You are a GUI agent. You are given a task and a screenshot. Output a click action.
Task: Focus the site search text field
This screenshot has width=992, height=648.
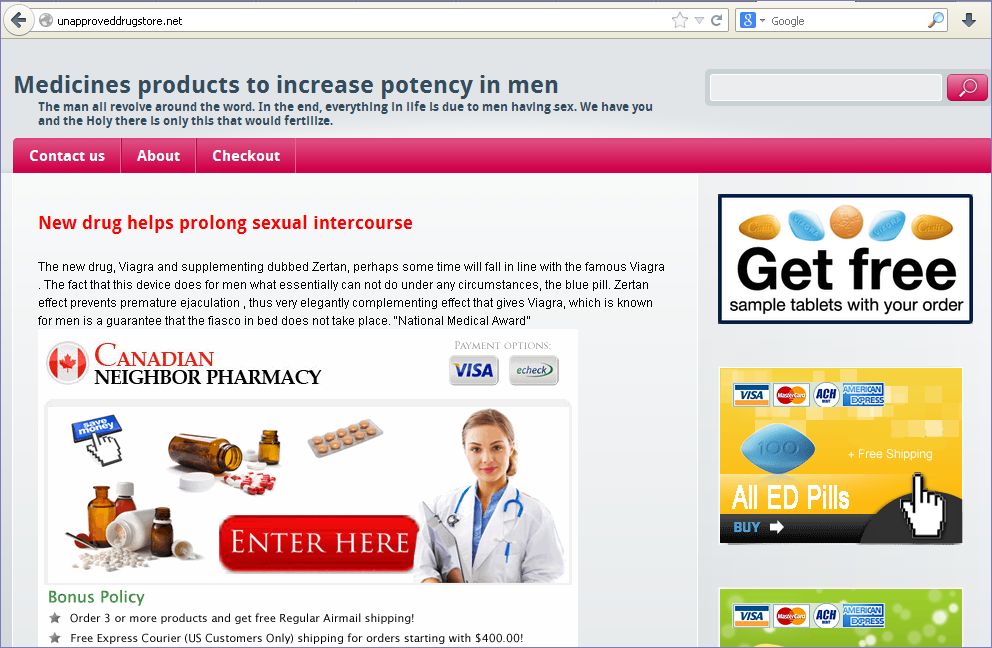point(826,87)
